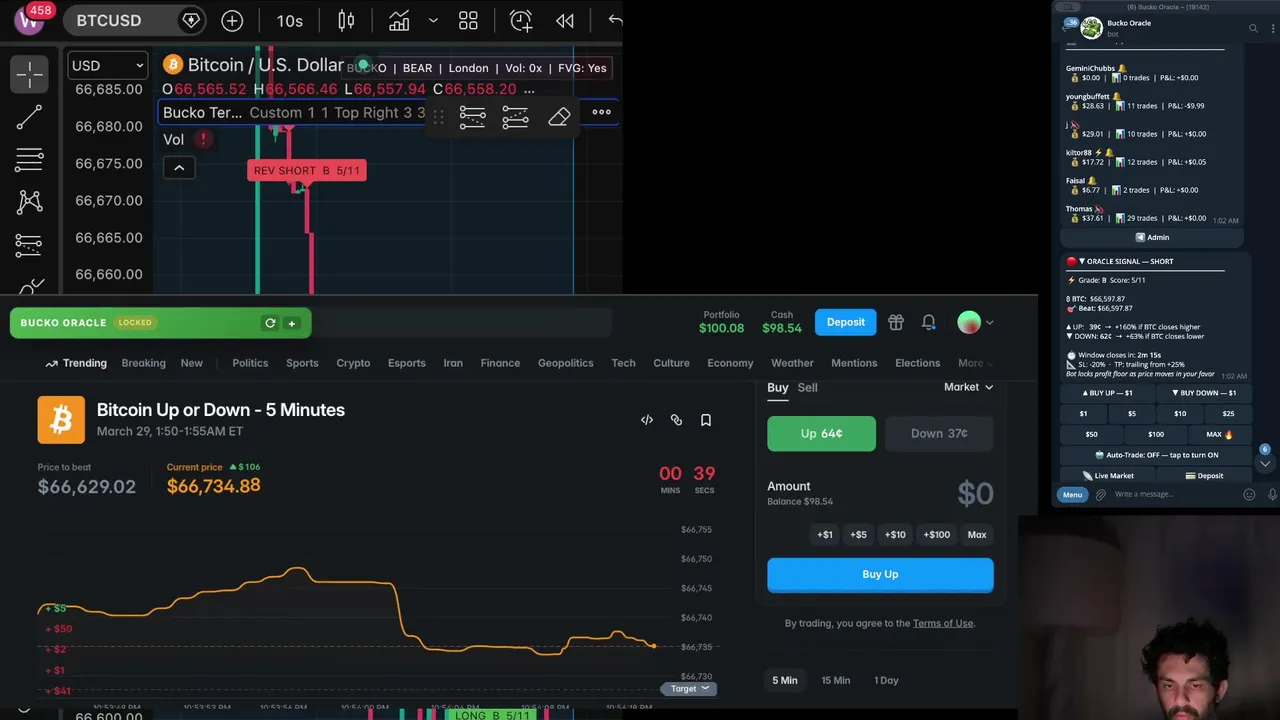This screenshot has height=720, width=1280.
Task: Select the Up 64¢ outcome
Action: (x=821, y=434)
